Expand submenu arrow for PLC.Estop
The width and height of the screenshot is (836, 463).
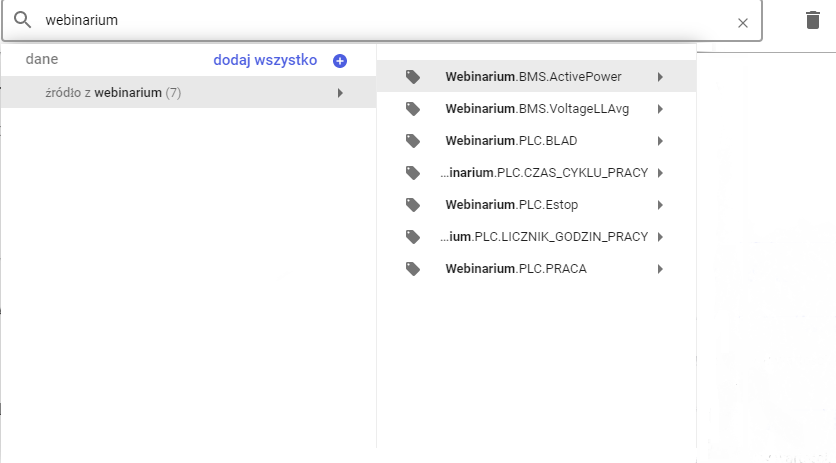(x=660, y=205)
